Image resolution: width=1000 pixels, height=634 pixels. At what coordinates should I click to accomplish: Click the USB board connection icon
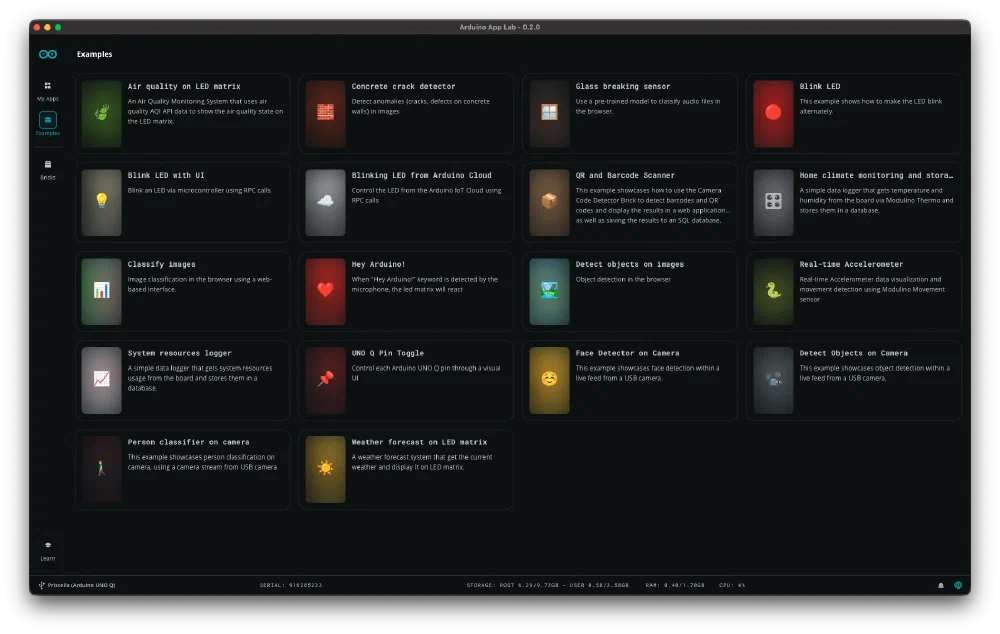tap(41, 585)
